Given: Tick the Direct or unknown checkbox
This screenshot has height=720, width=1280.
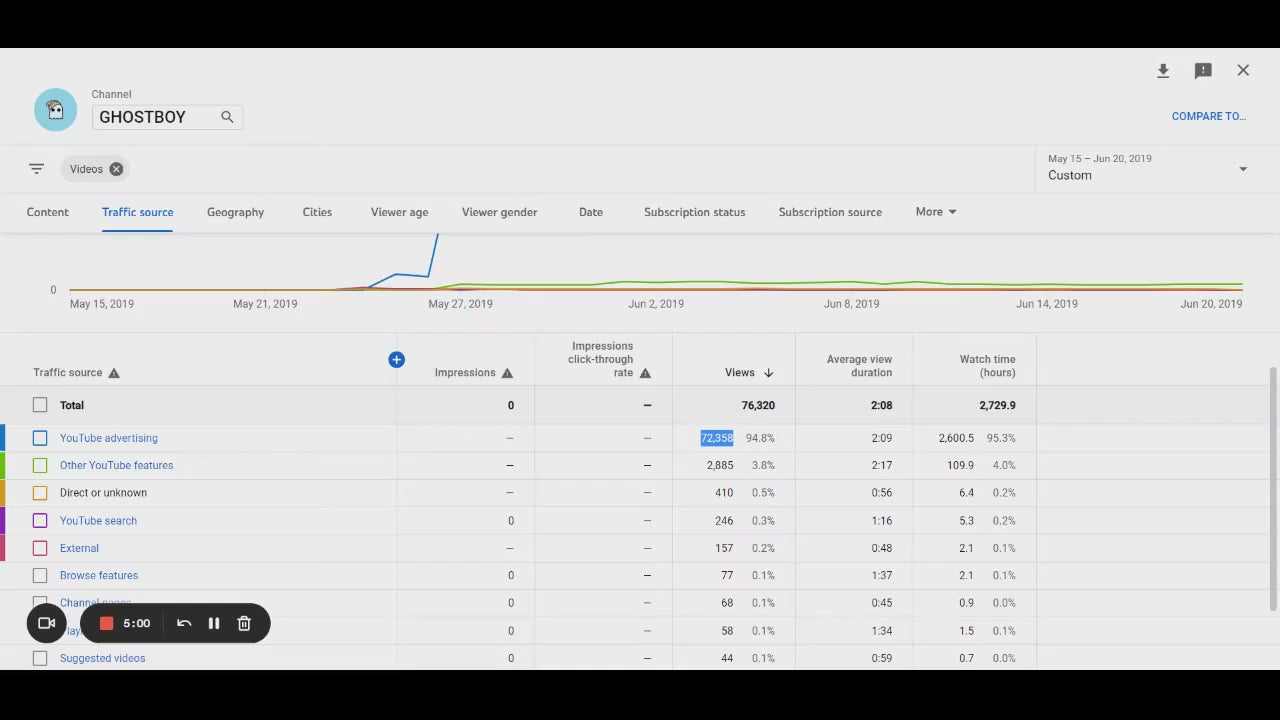Looking at the screenshot, I should click(40, 493).
